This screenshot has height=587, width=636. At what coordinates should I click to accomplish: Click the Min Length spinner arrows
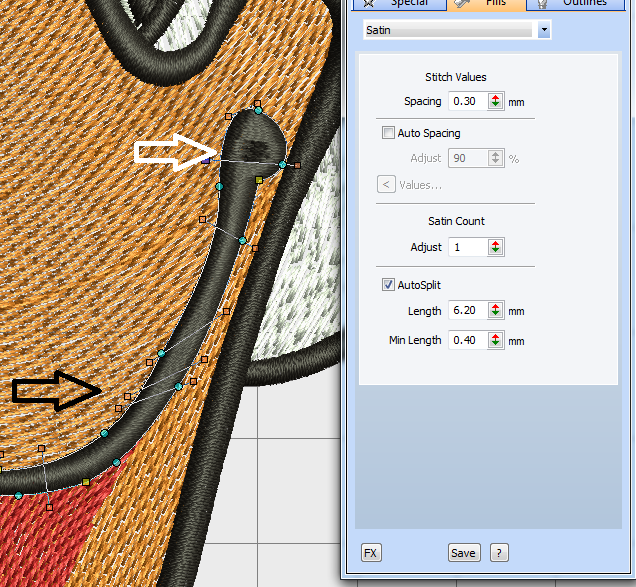[x=495, y=340]
